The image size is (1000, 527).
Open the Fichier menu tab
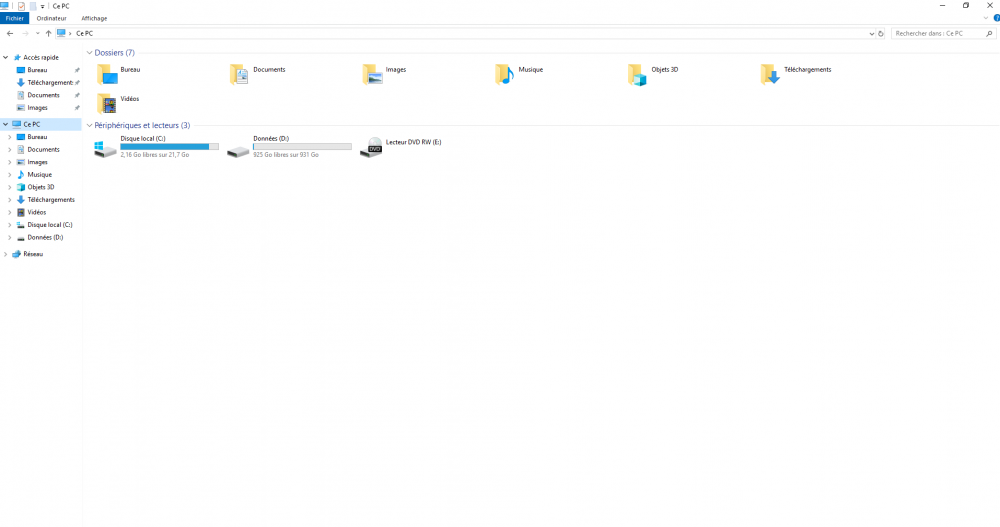pyautogui.click(x=15, y=19)
